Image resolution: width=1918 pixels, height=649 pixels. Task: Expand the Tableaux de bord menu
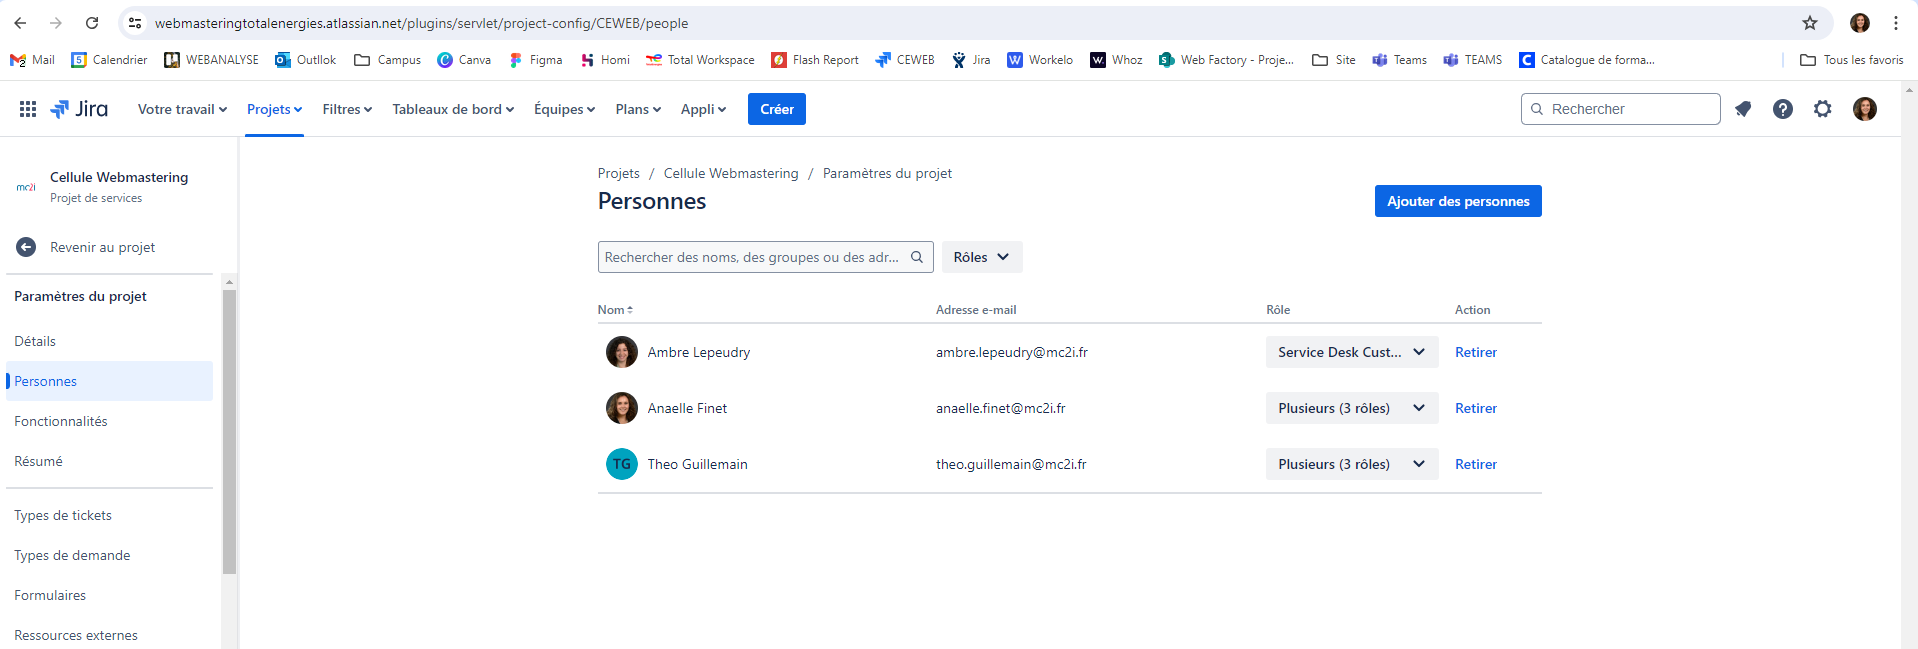[x=453, y=109]
